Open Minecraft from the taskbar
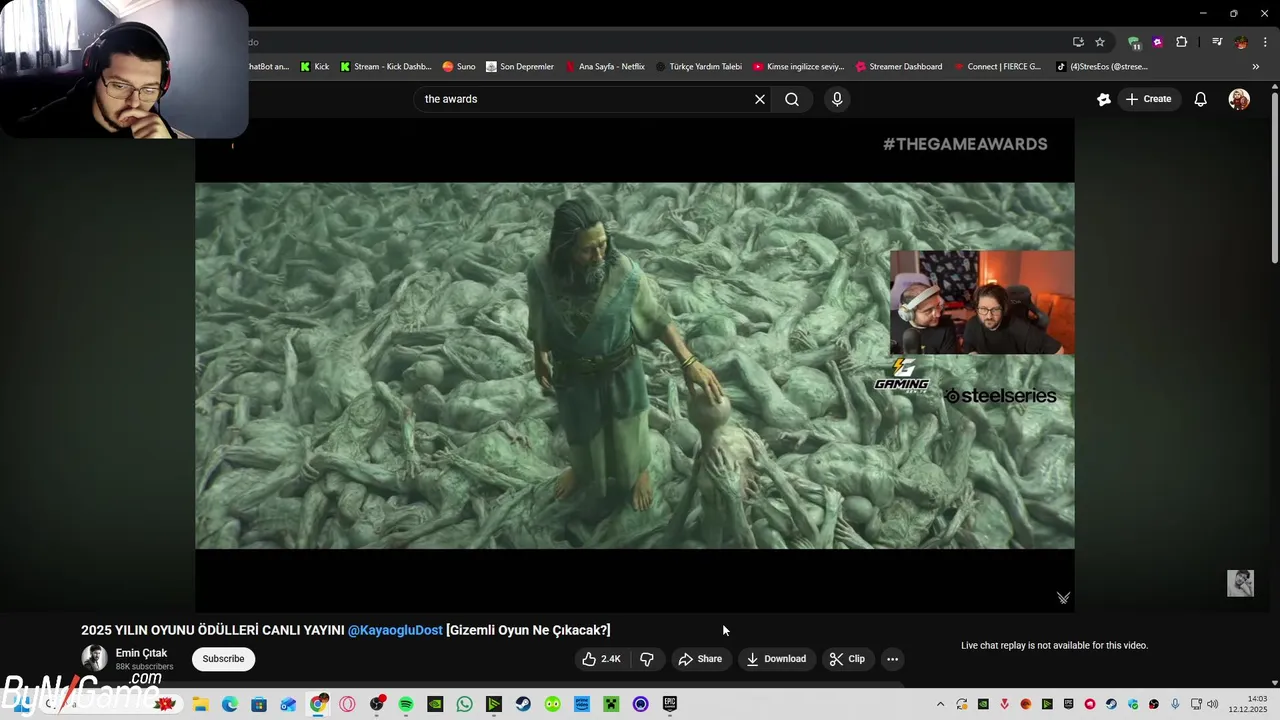Screen dimensions: 1280x720 pyautogui.click(x=611, y=704)
